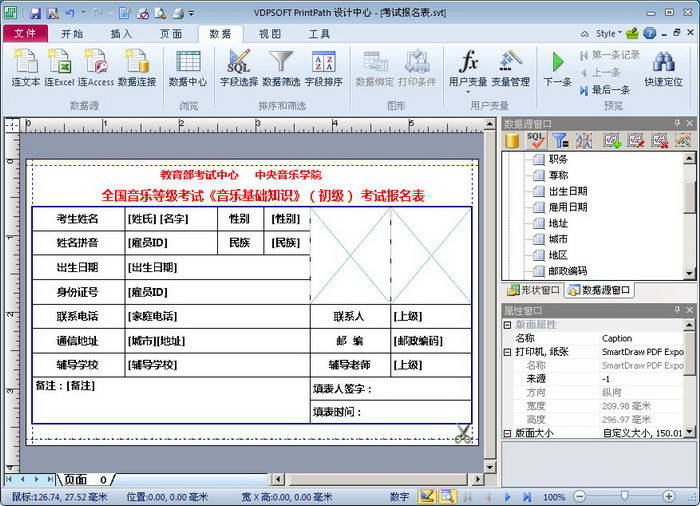
Task: Open 变量管理 variable manager
Action: pyautogui.click(x=511, y=68)
